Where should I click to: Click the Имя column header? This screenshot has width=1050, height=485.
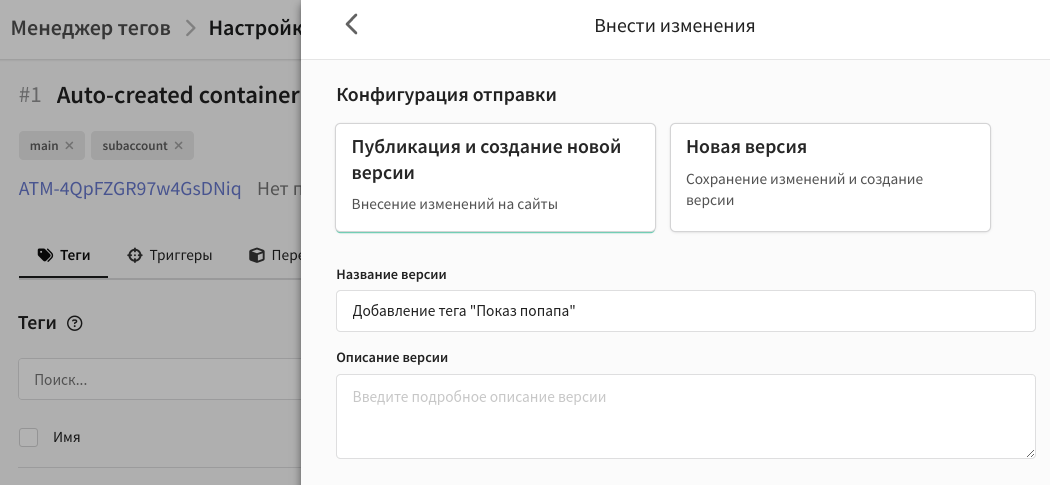67,437
